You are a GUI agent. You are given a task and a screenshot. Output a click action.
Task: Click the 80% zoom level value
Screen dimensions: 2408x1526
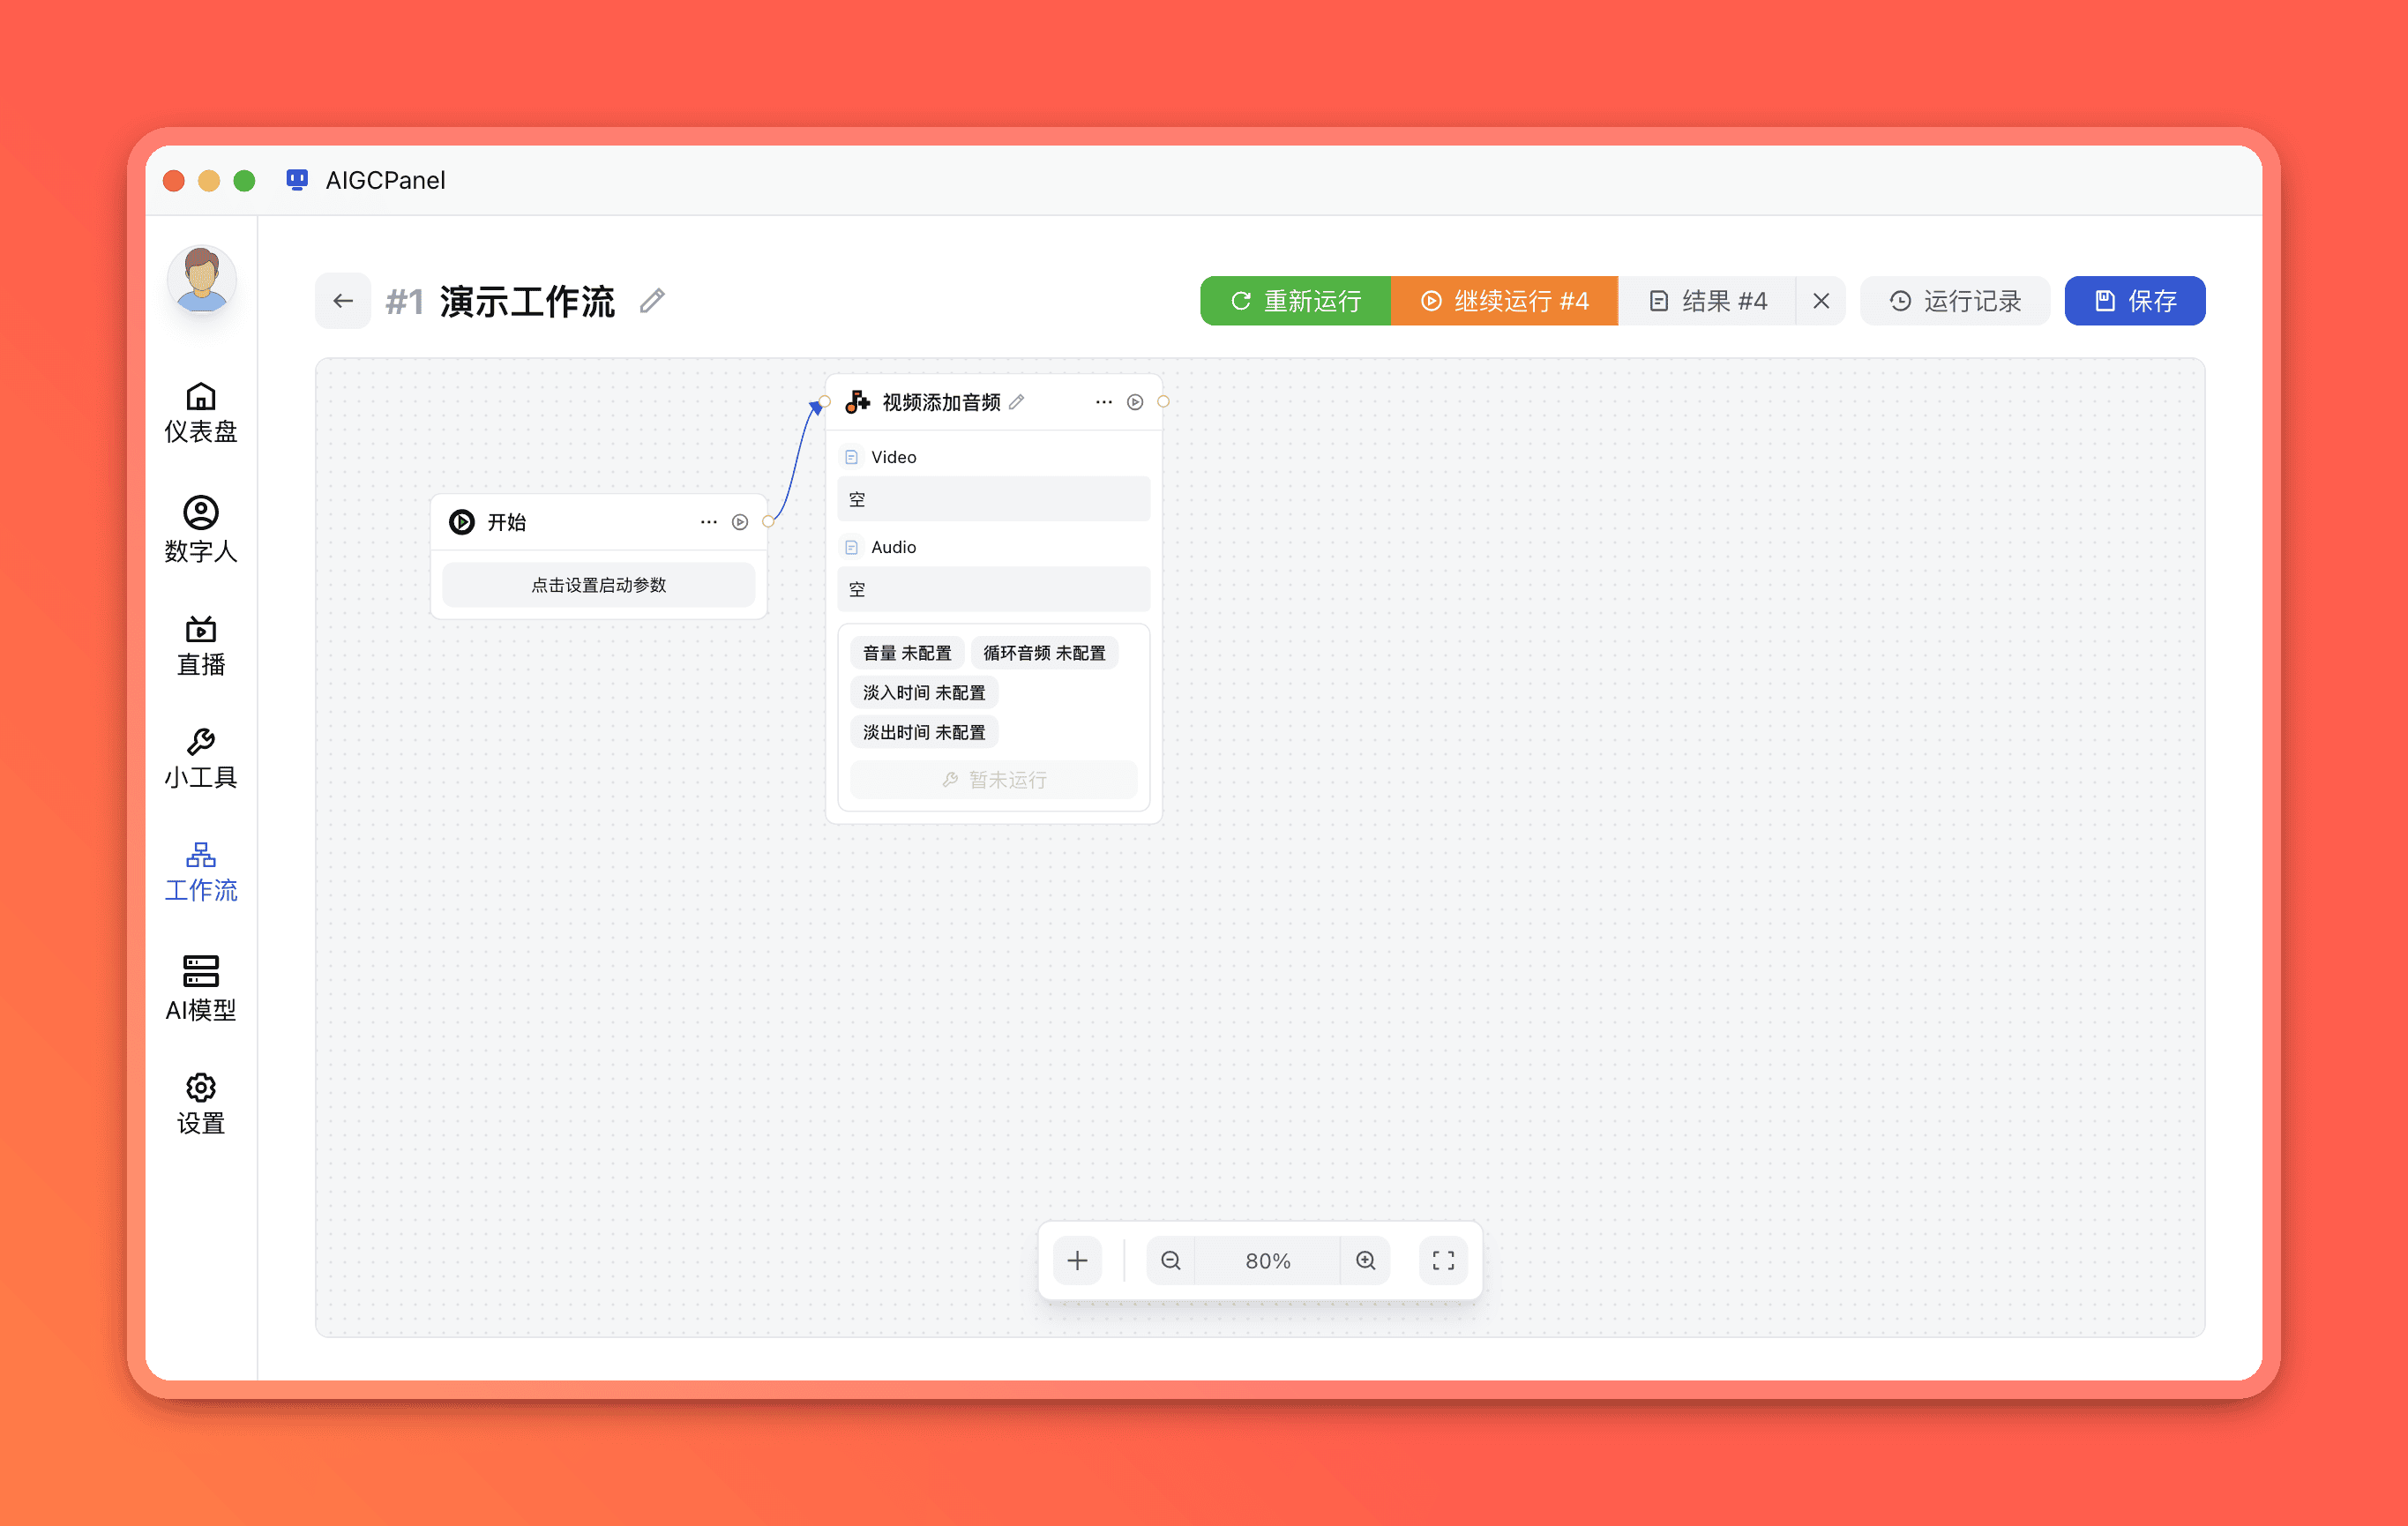pos(1268,1261)
